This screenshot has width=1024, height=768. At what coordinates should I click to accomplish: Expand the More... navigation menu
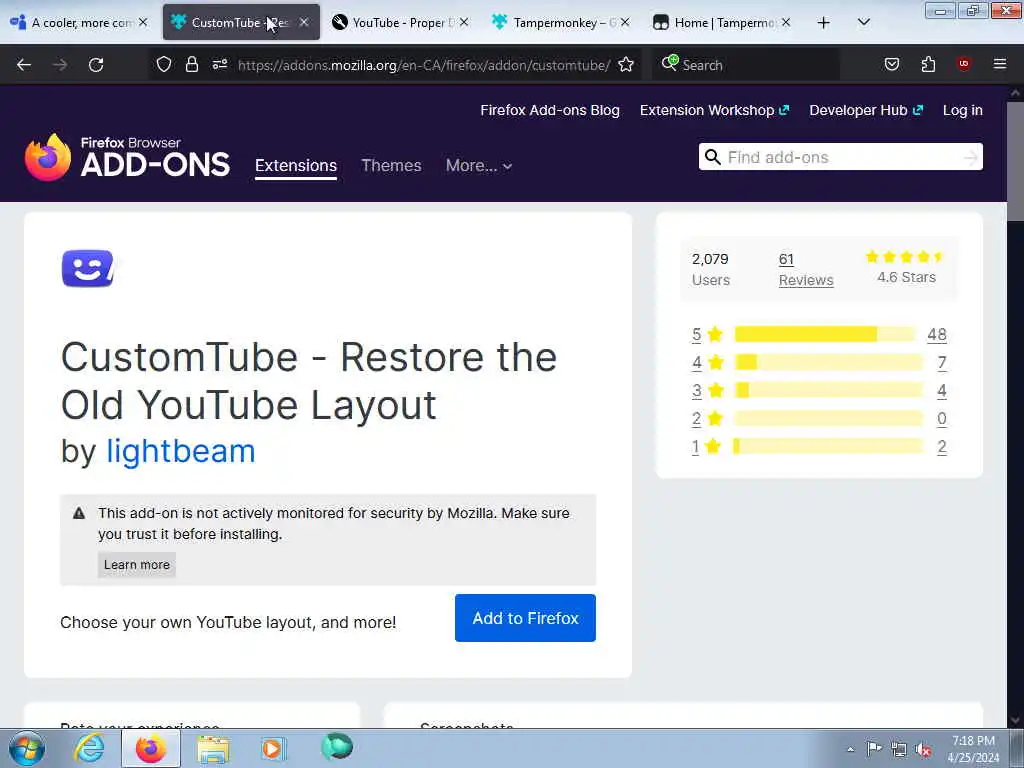click(x=479, y=166)
